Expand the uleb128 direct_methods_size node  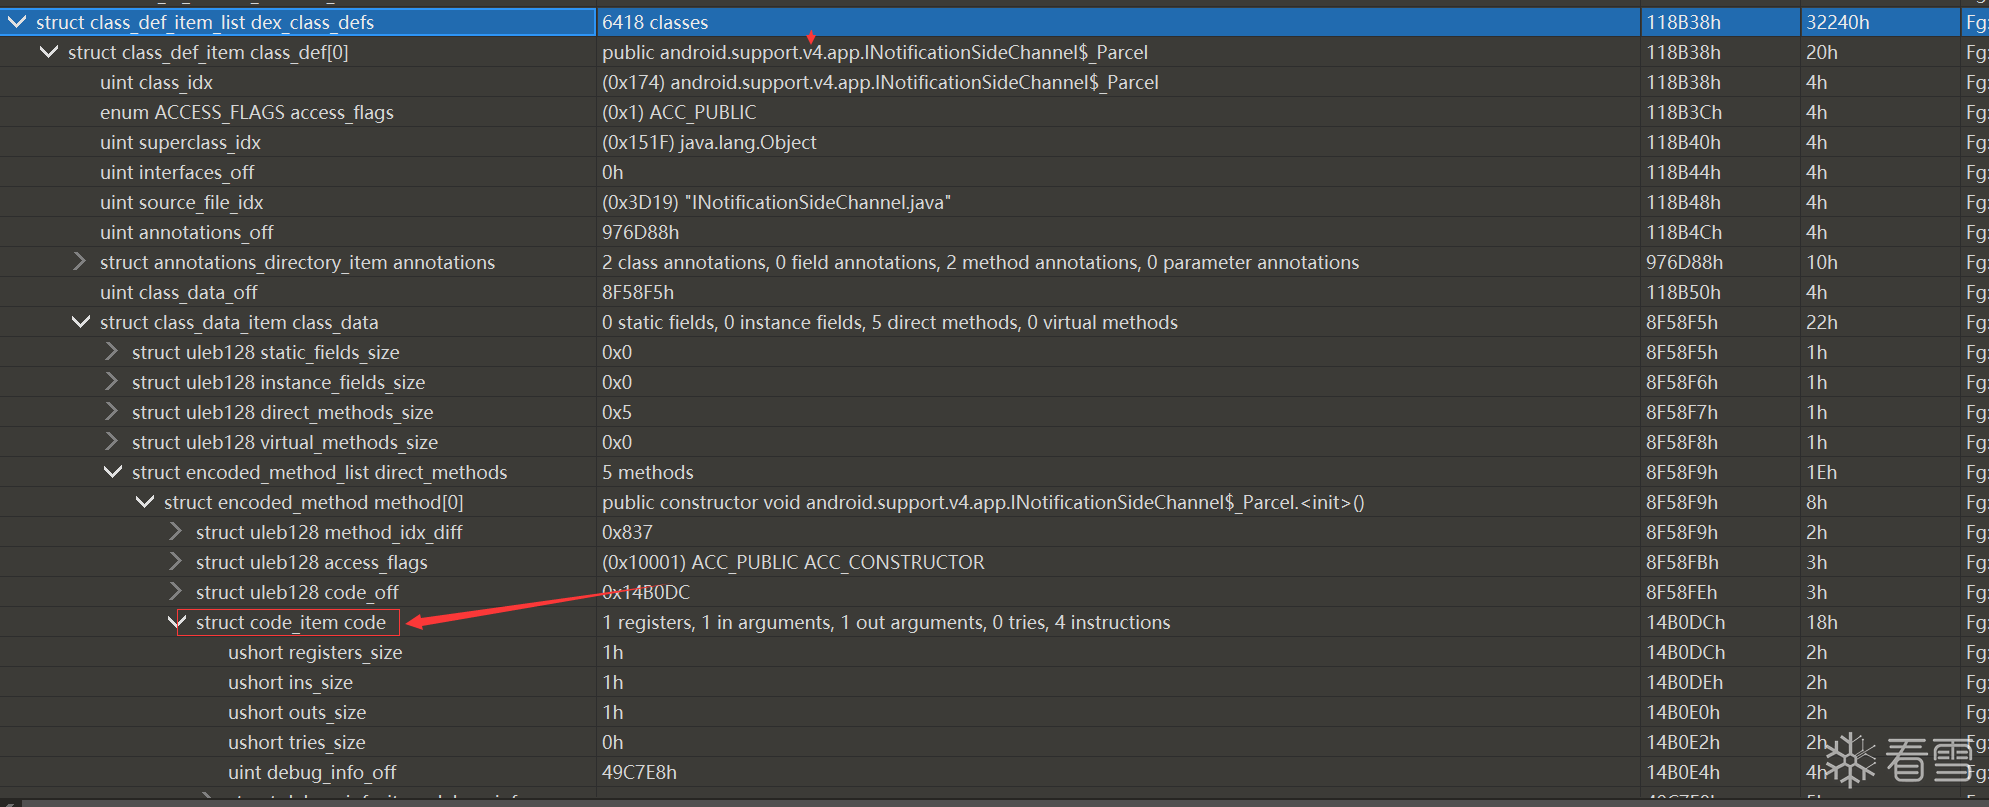pyautogui.click(x=112, y=412)
